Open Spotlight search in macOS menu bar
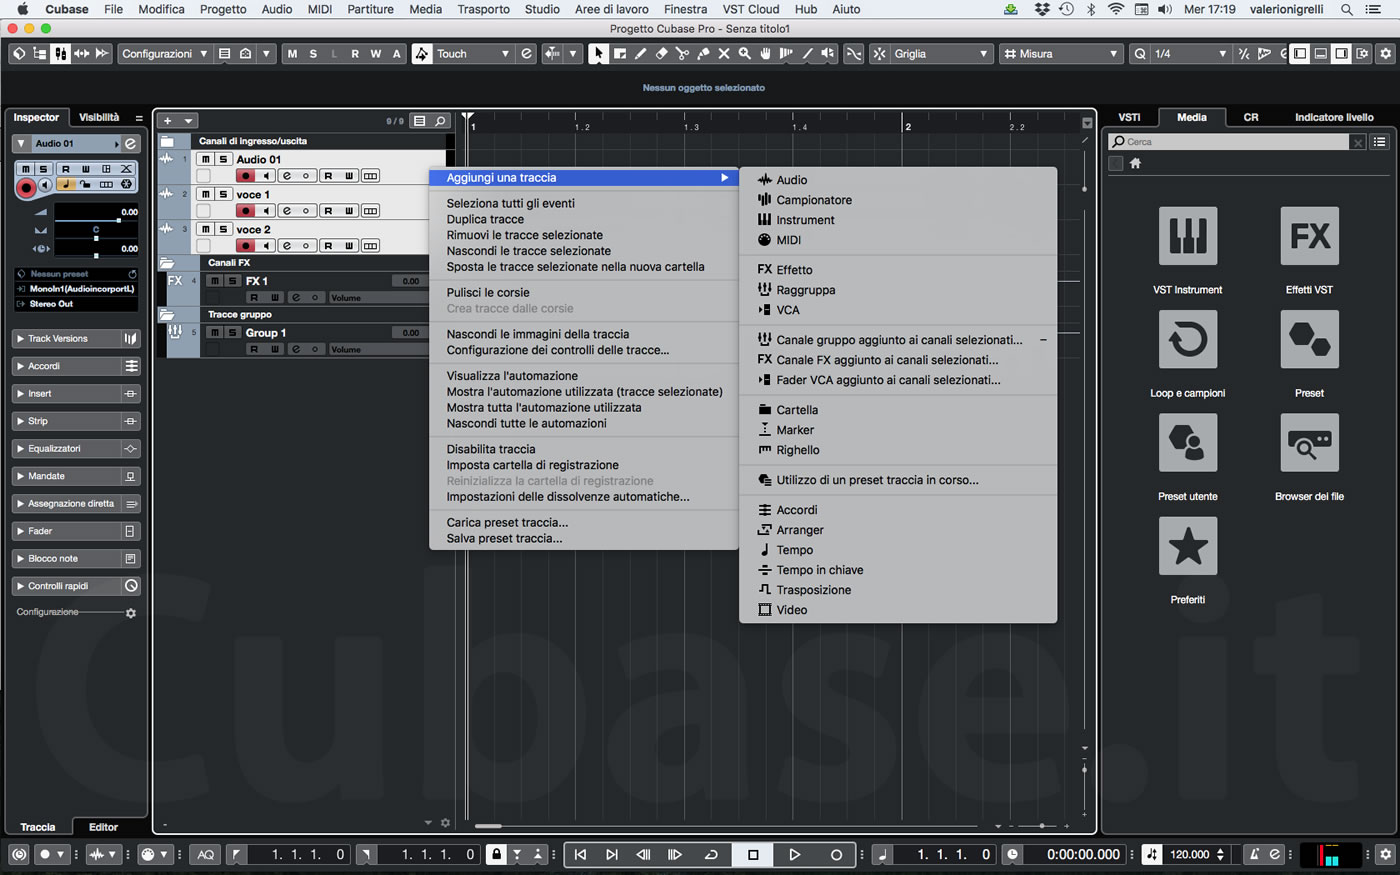This screenshot has height=875, width=1400. pyautogui.click(x=1346, y=9)
